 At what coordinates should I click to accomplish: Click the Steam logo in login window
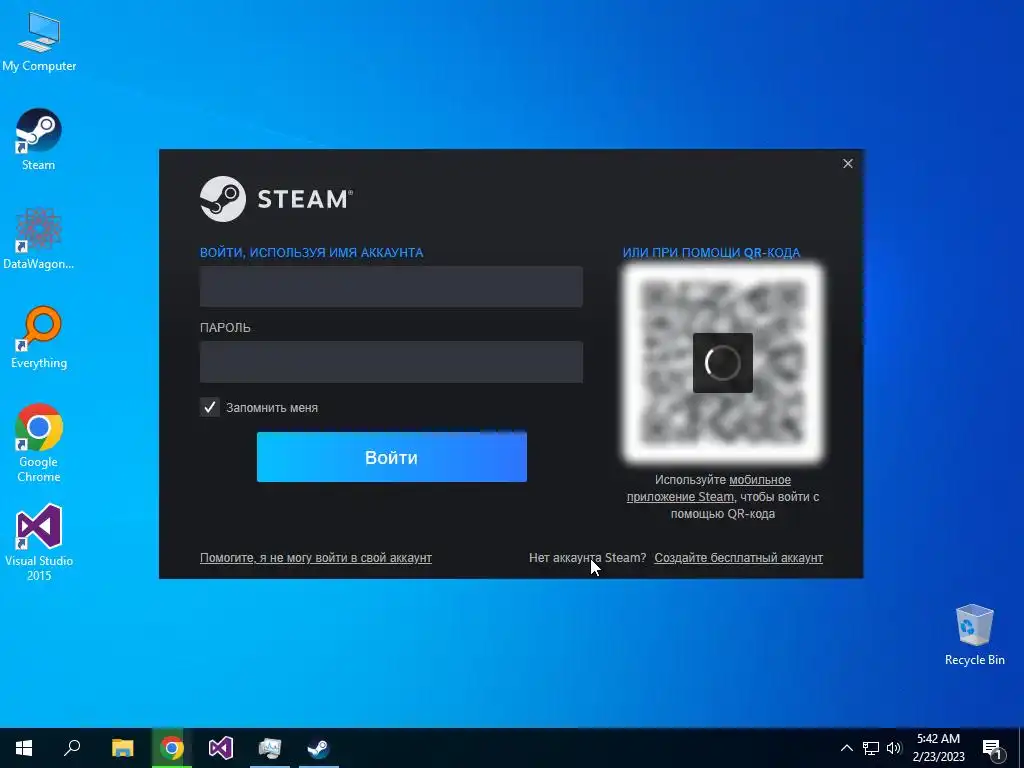276,199
